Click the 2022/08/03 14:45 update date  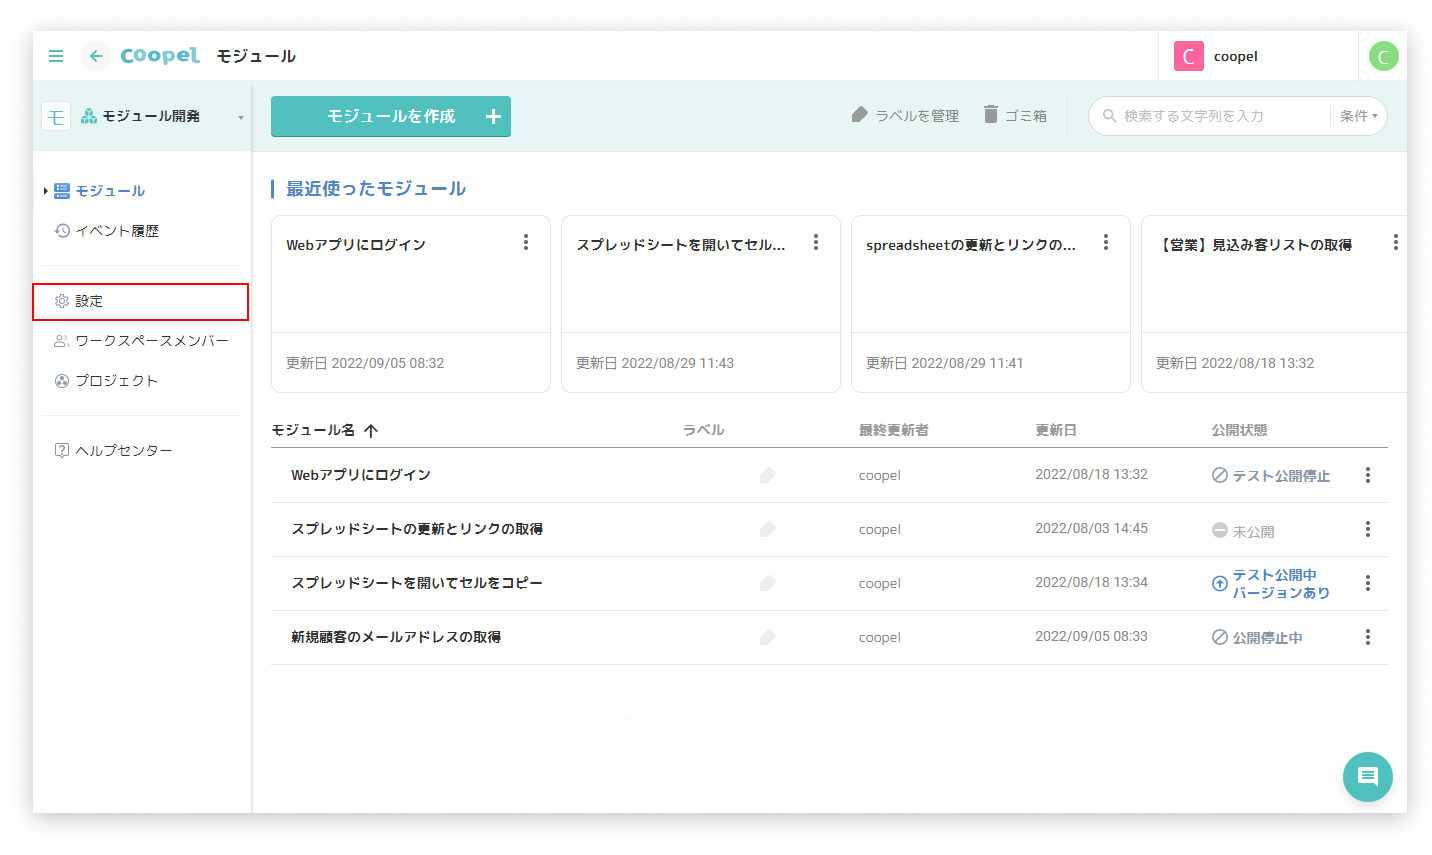1091,528
